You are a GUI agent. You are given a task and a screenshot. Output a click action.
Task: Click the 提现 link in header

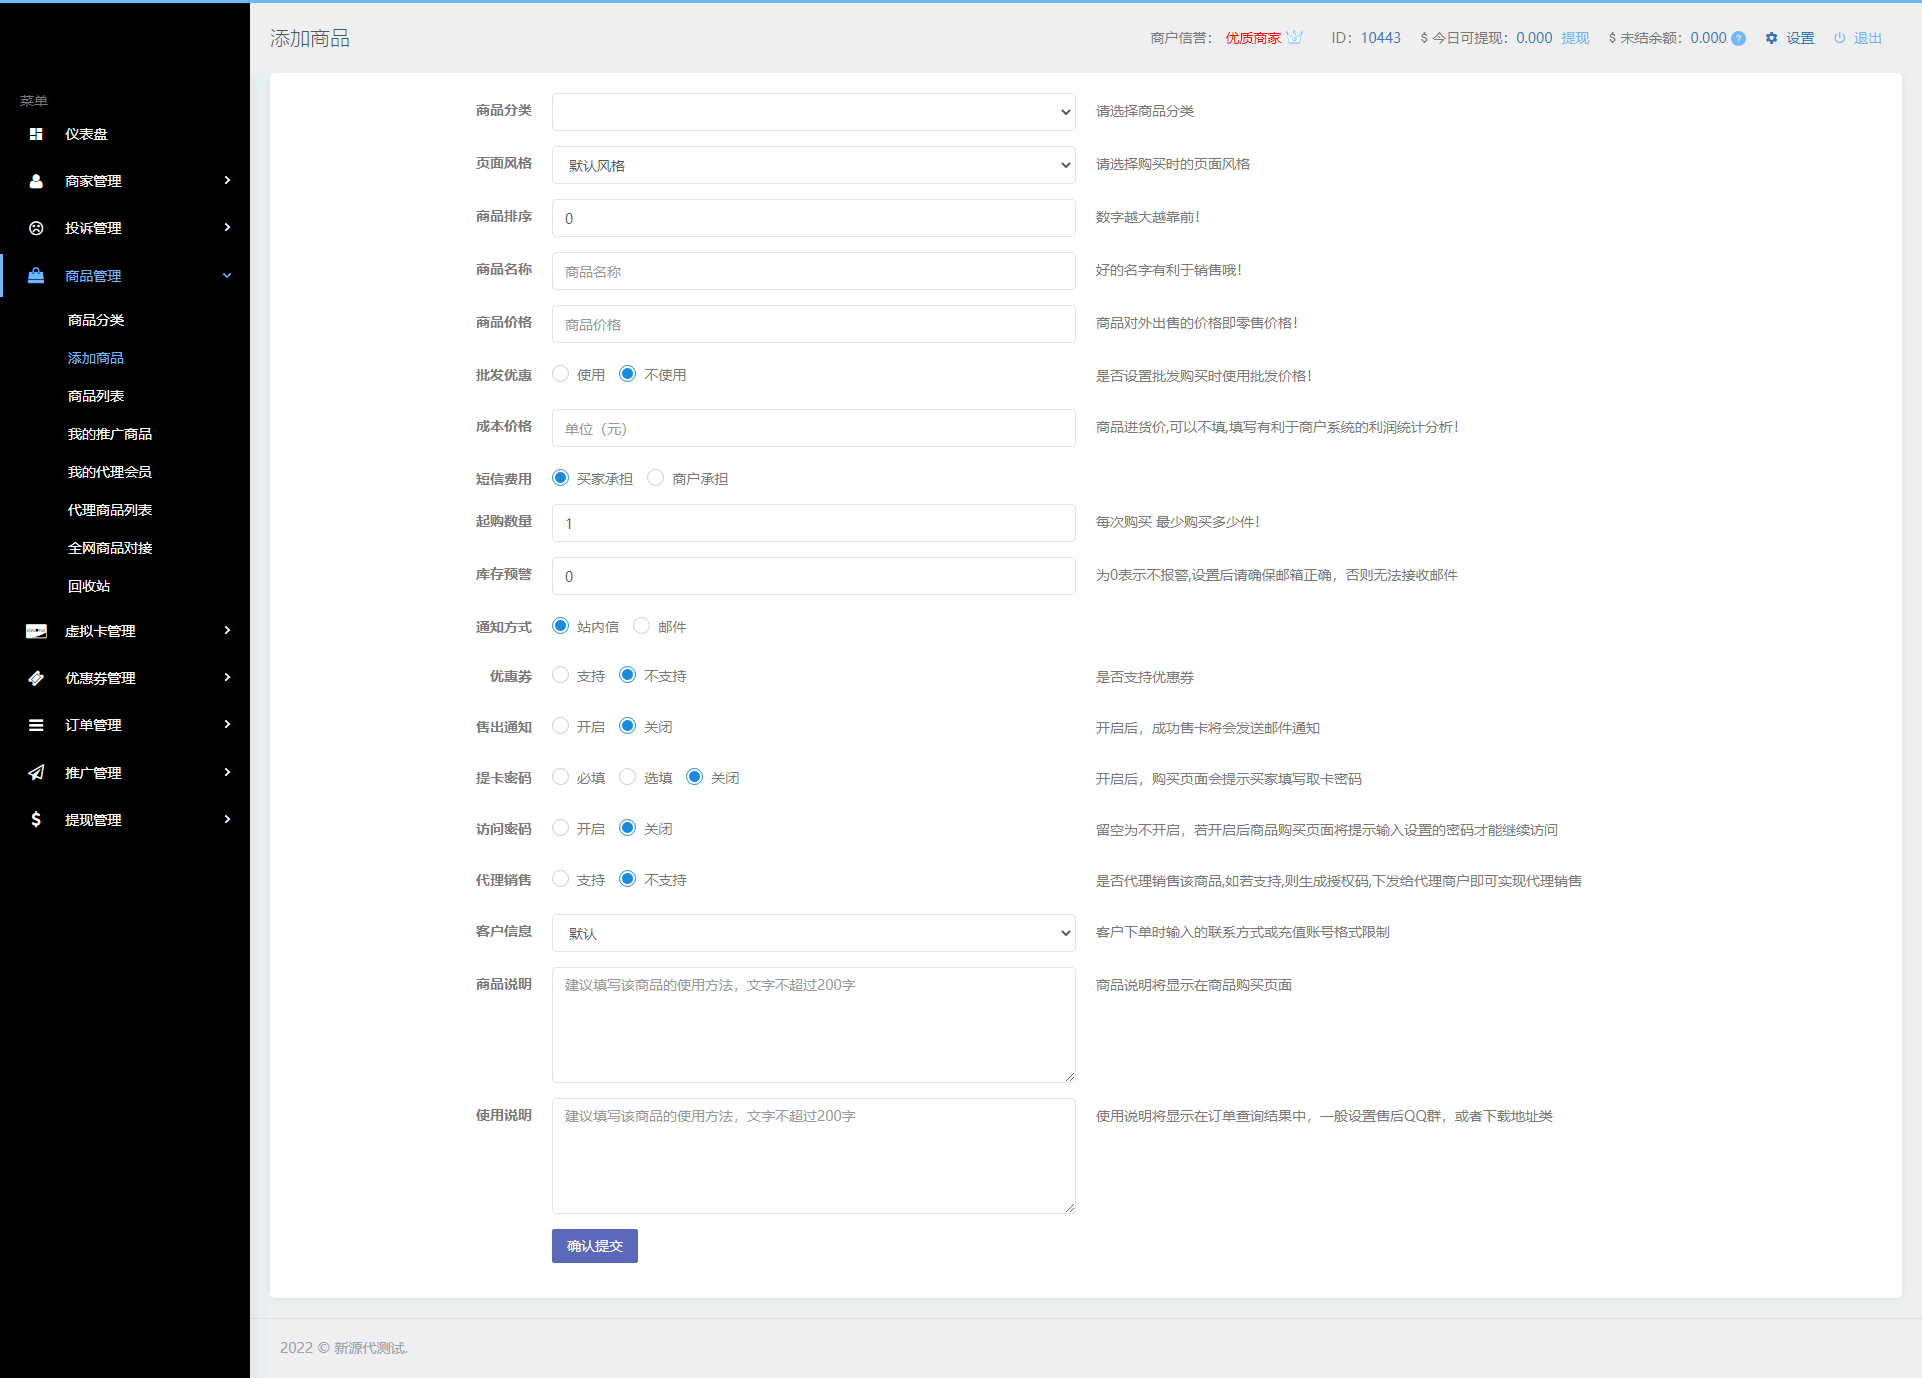tap(1575, 38)
